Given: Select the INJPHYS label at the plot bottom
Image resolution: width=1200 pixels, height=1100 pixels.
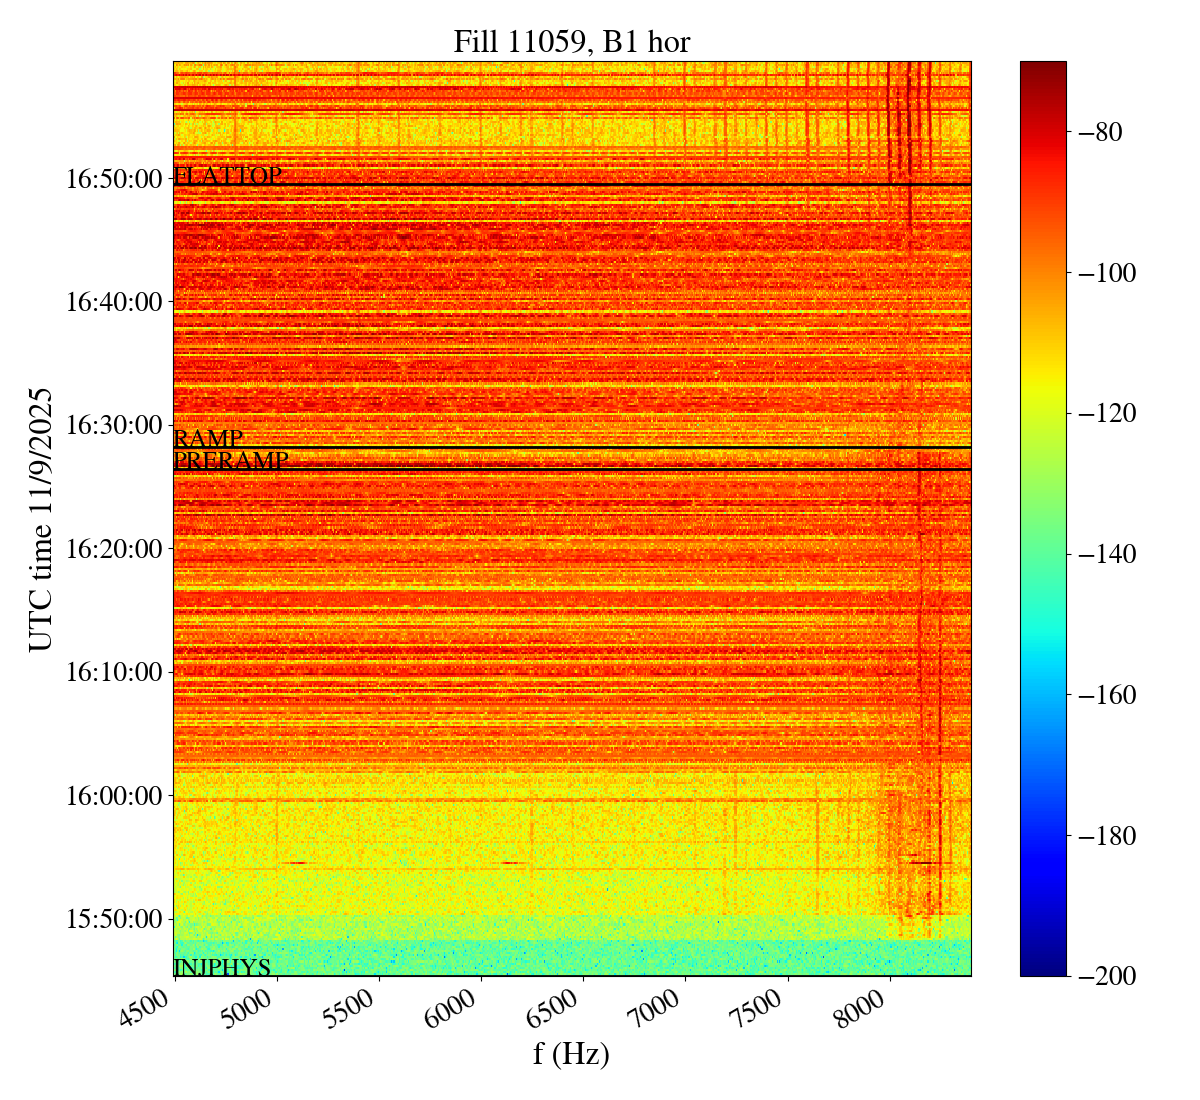Looking at the screenshot, I should pyautogui.click(x=222, y=967).
